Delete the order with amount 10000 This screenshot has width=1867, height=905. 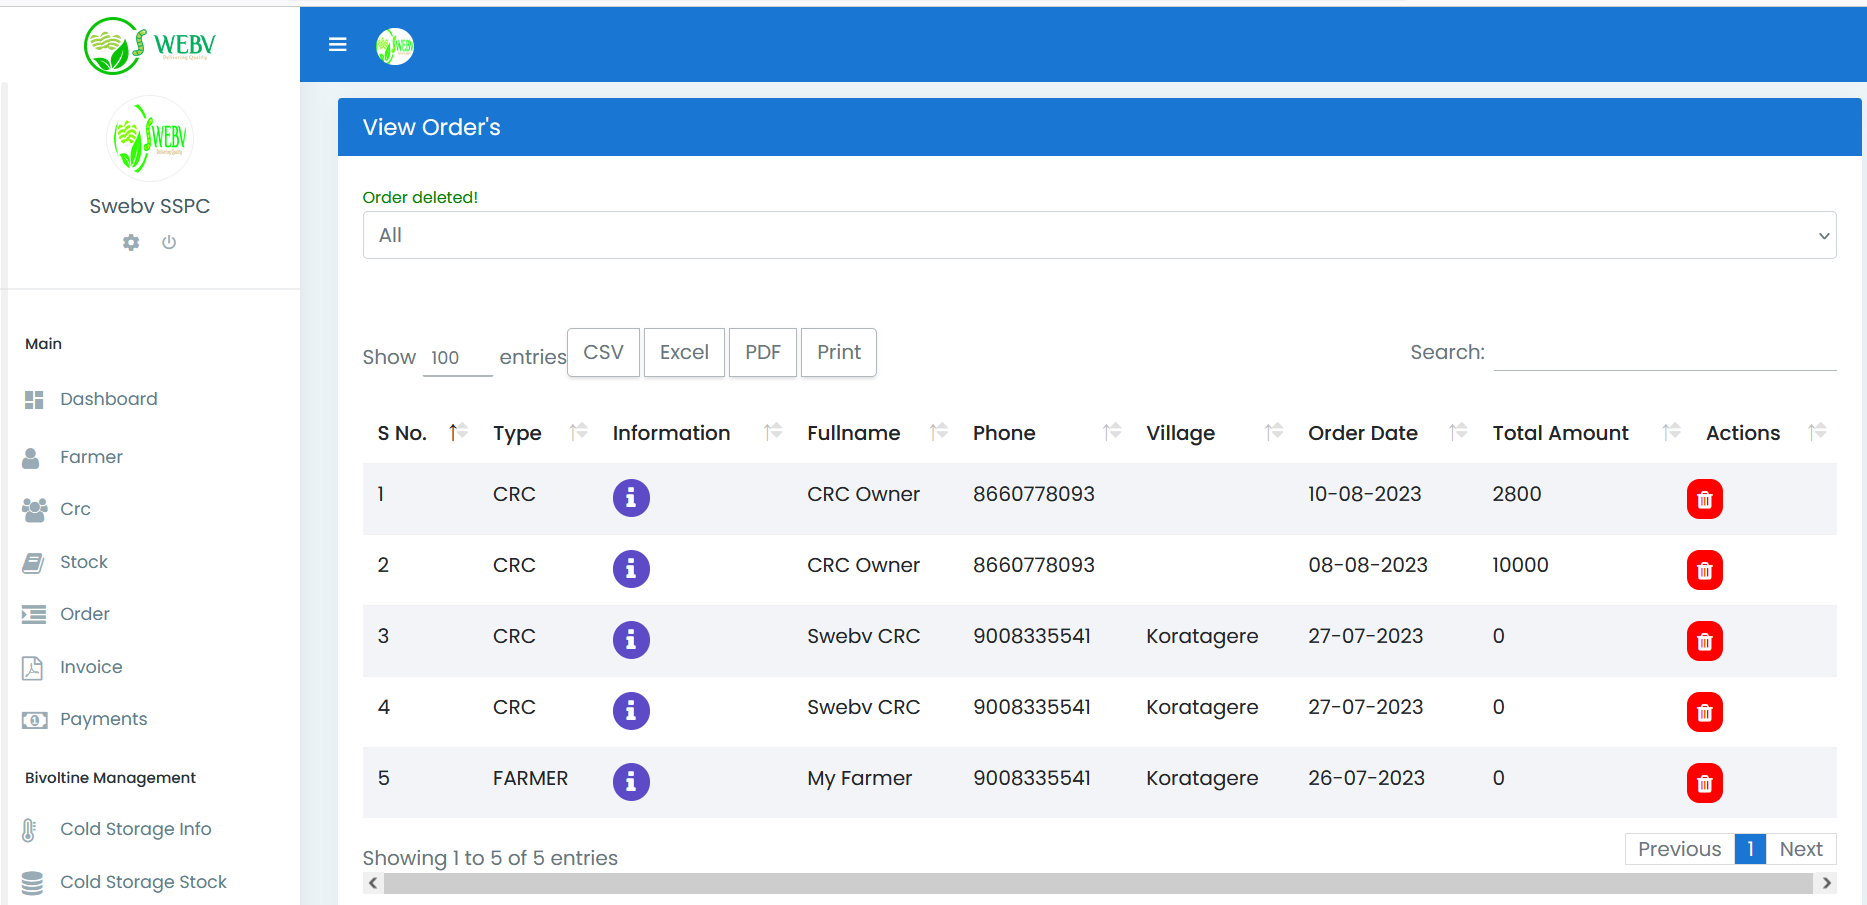pyautogui.click(x=1704, y=570)
